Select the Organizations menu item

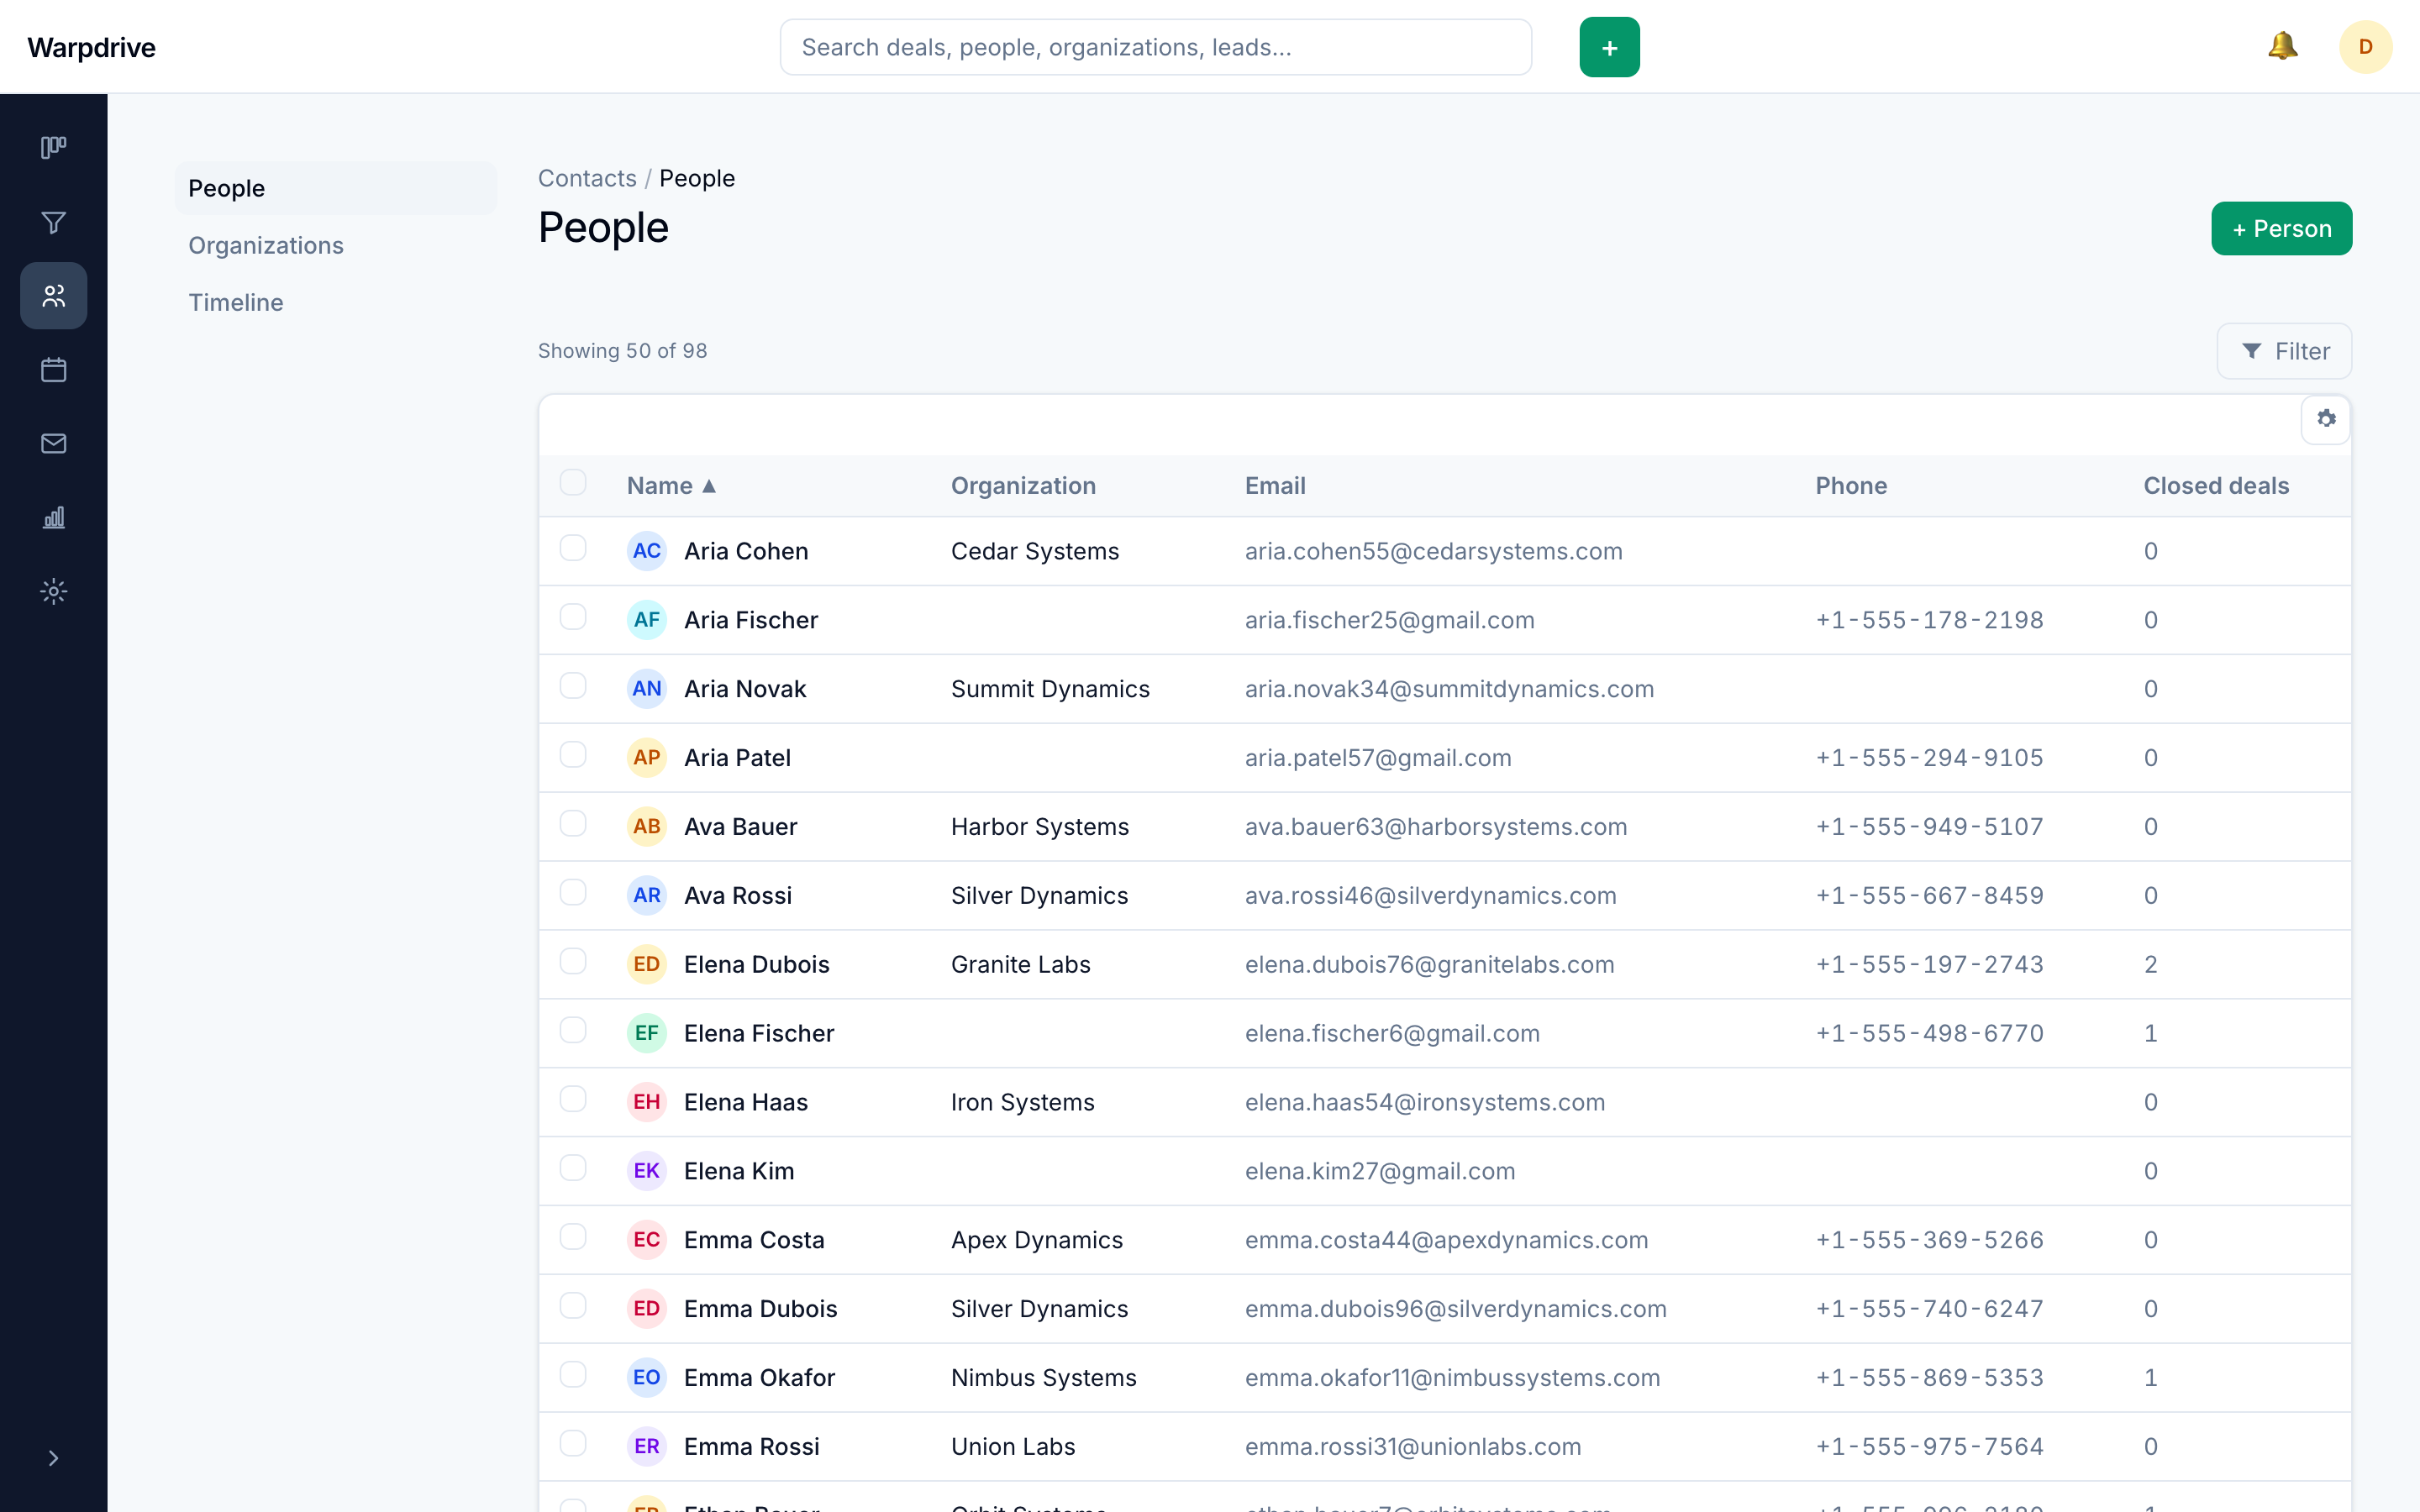(335, 245)
